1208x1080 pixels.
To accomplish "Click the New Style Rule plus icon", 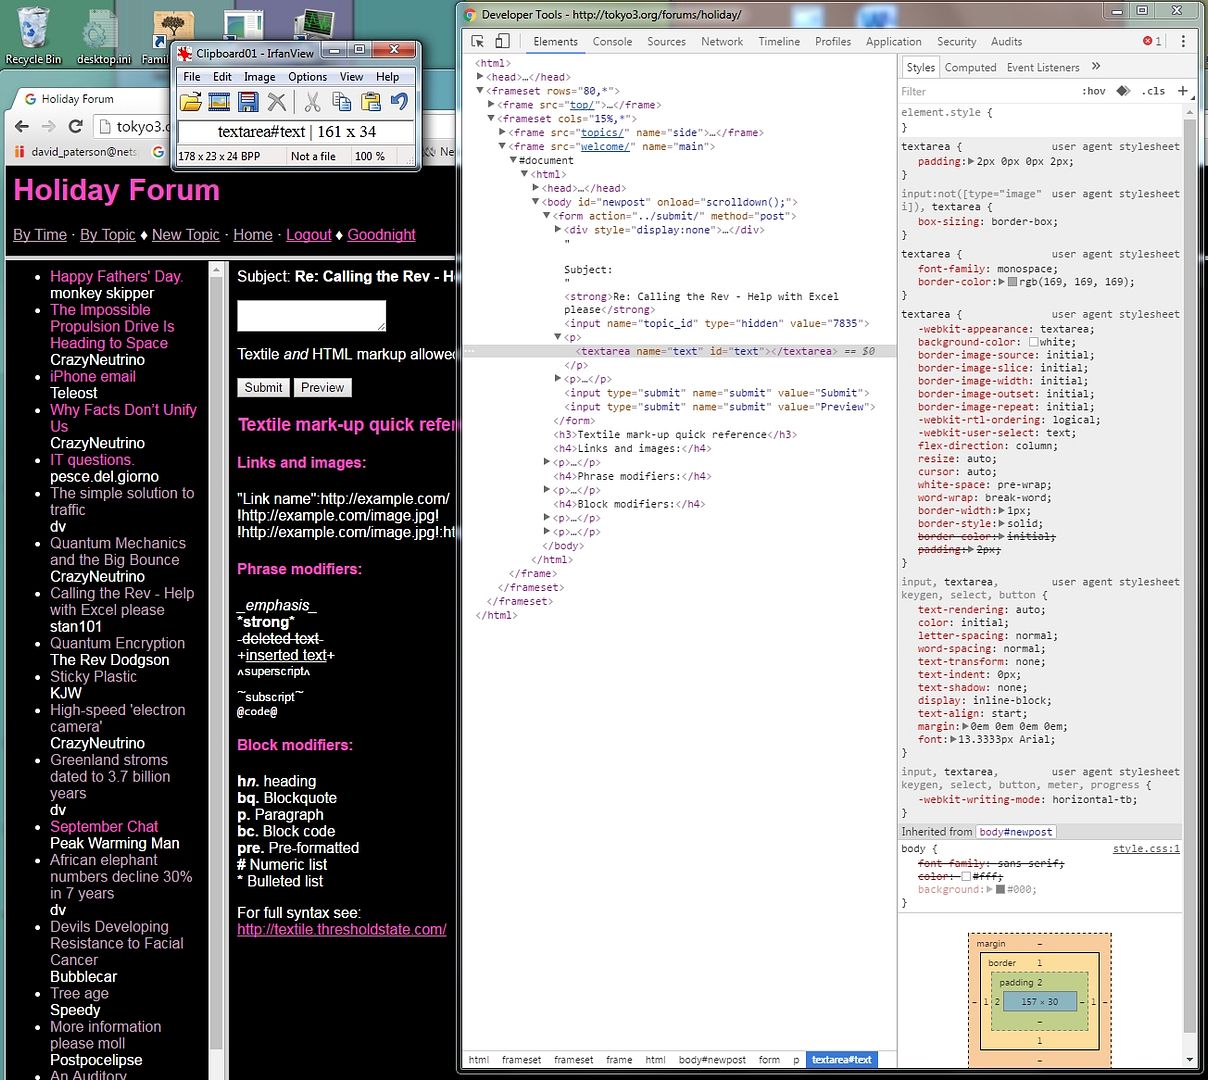I will click(1183, 91).
